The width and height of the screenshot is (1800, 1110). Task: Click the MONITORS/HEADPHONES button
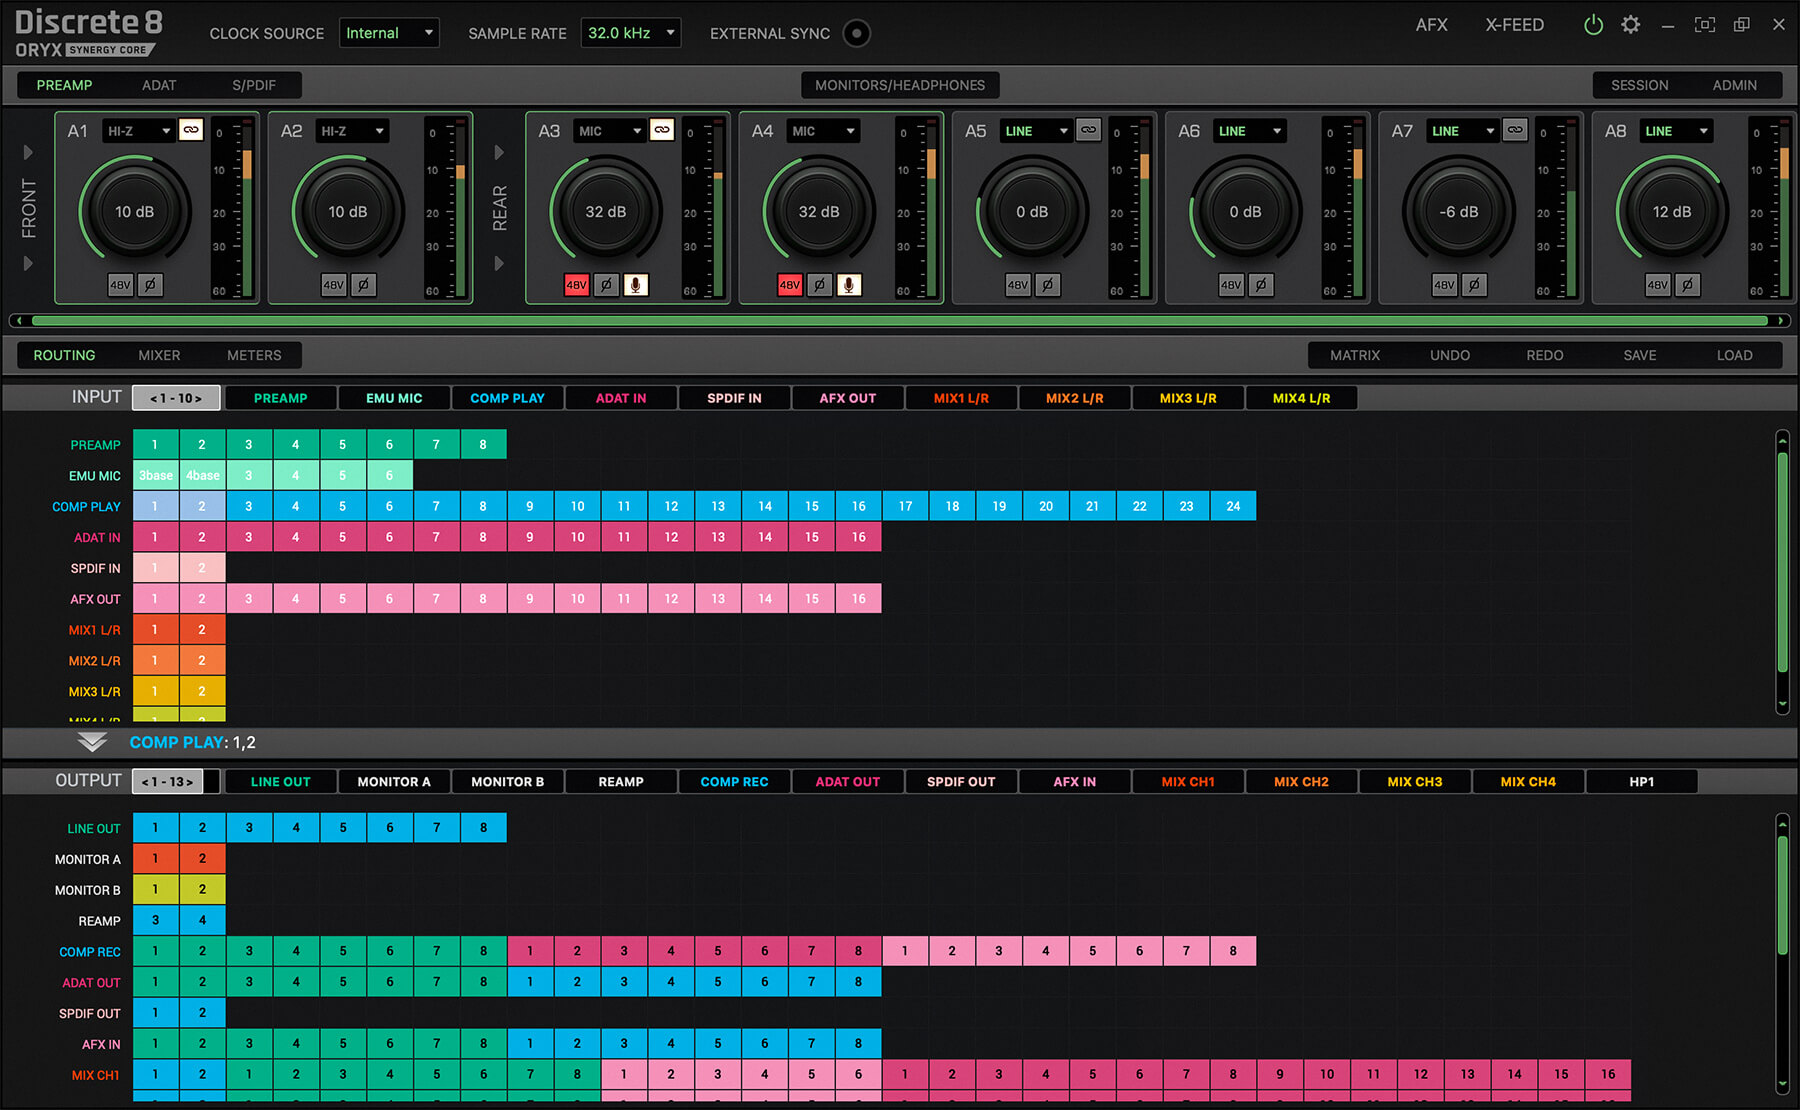pos(899,85)
